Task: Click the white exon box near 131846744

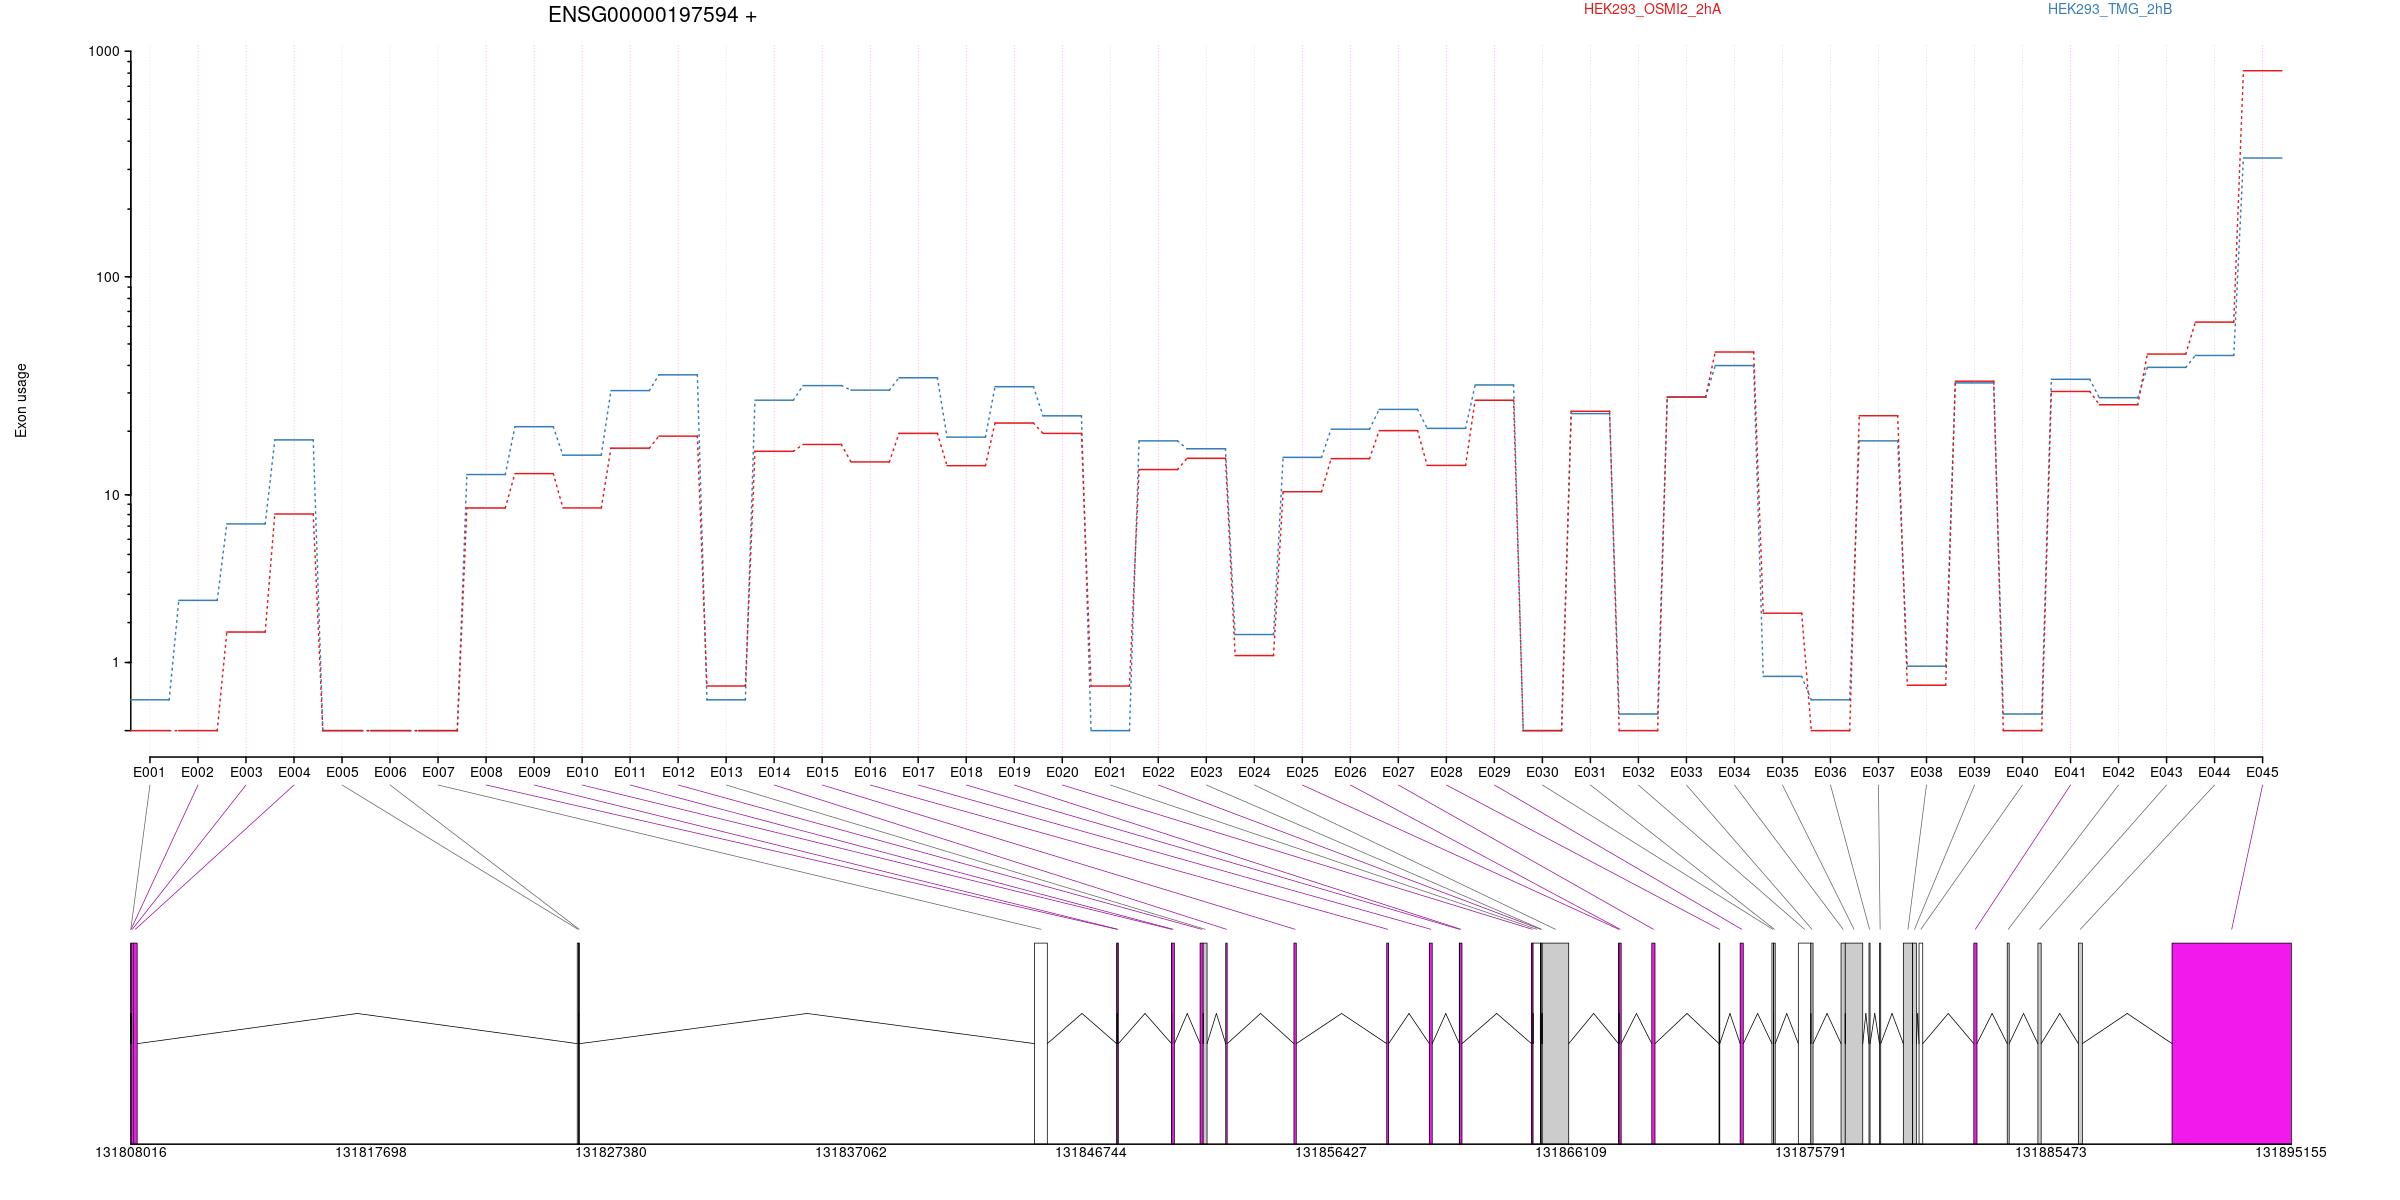Action: tap(1041, 1043)
